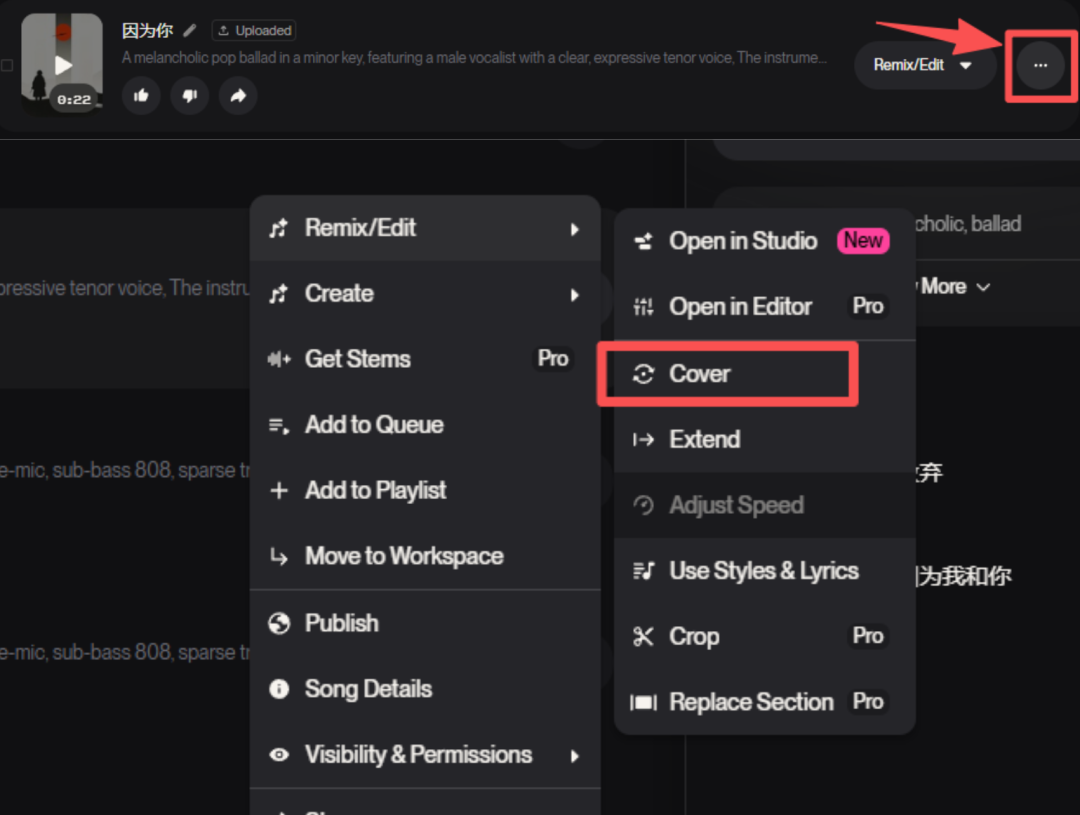The width and height of the screenshot is (1080, 815).
Task: Expand the Remix/Edit submenu item
Action: 424,228
